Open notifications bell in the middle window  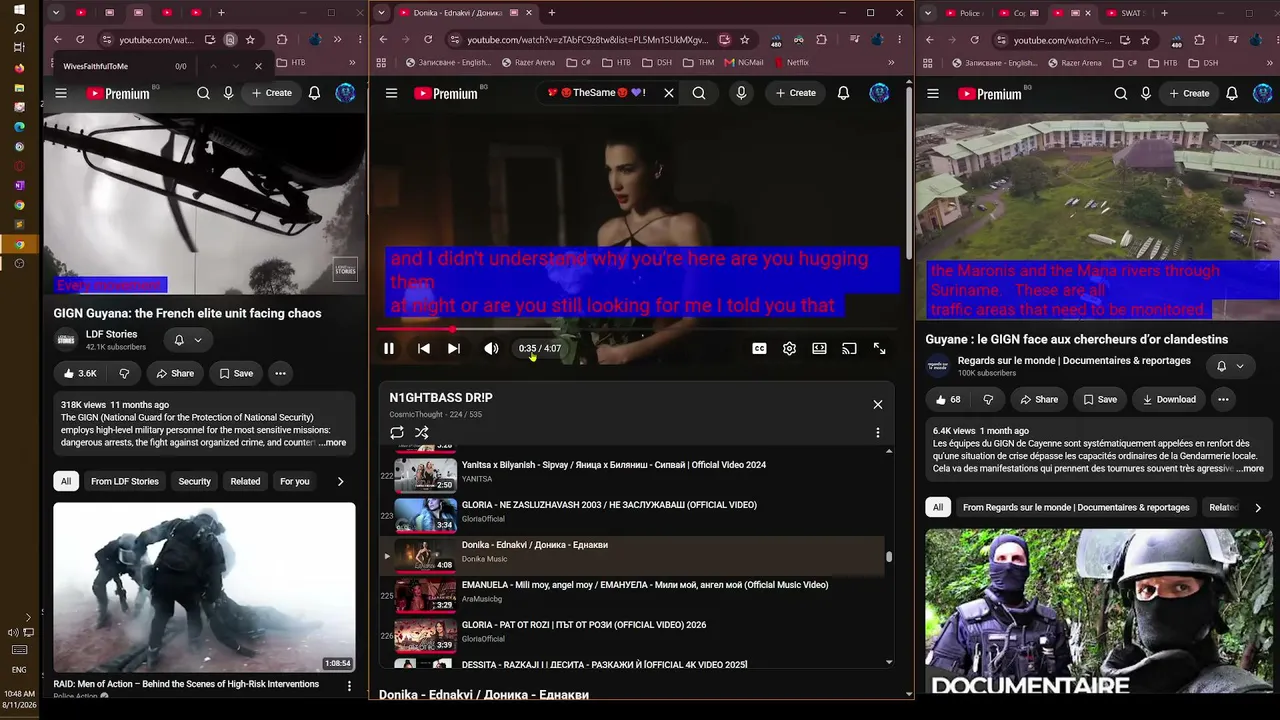(843, 93)
